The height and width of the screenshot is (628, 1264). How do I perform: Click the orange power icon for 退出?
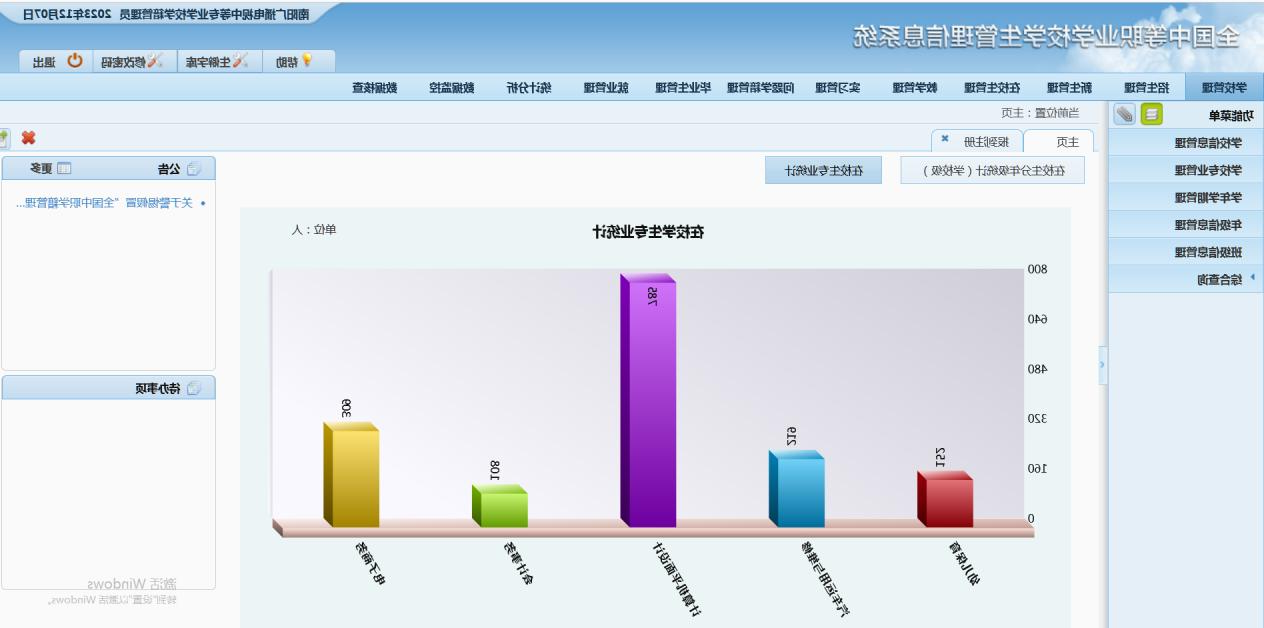coord(75,62)
